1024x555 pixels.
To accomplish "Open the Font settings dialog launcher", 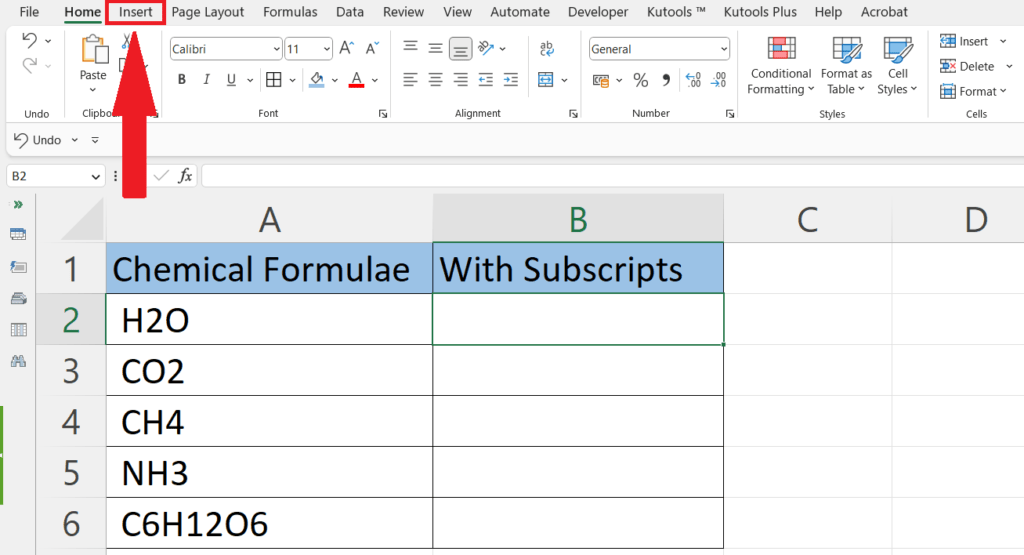I will coord(383,114).
